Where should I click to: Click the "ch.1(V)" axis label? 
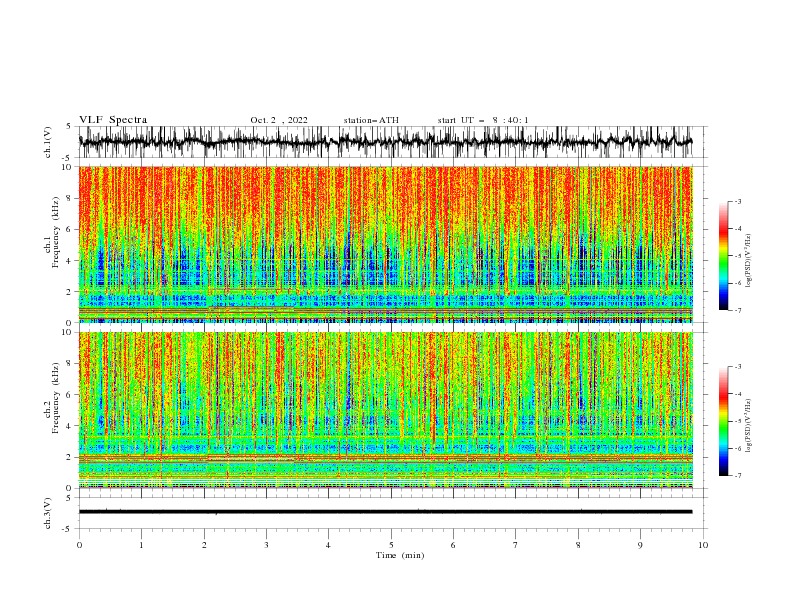click(48, 142)
